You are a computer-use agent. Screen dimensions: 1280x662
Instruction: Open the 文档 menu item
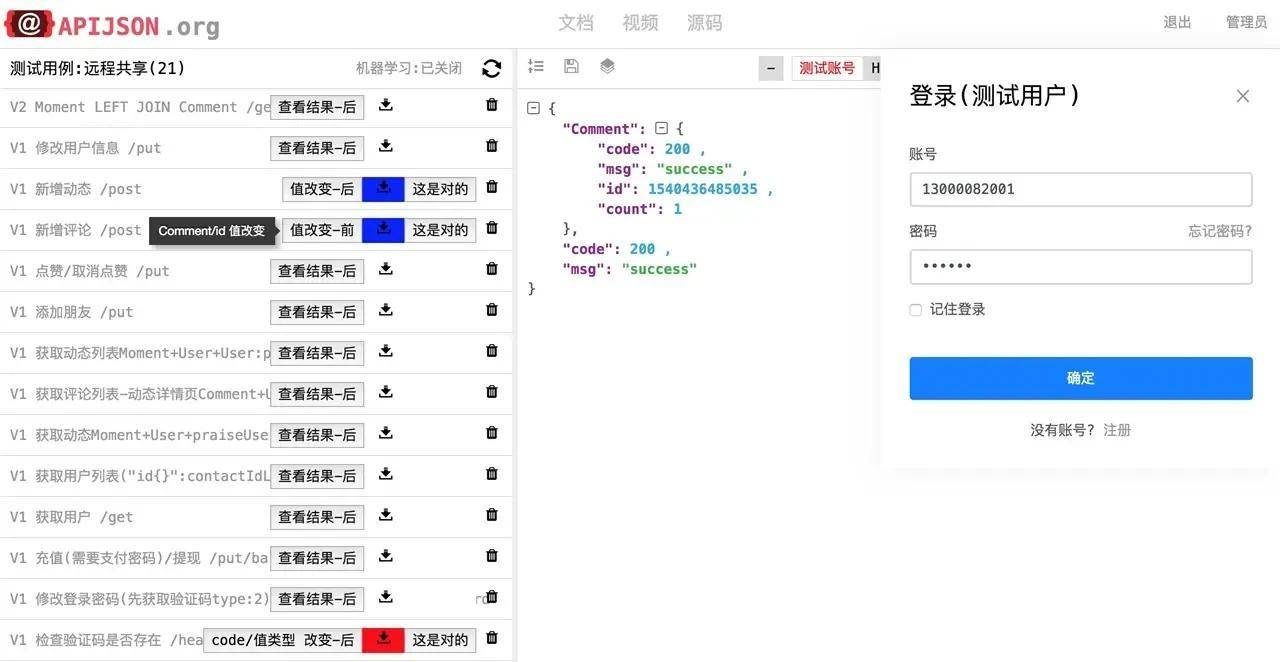click(x=576, y=23)
